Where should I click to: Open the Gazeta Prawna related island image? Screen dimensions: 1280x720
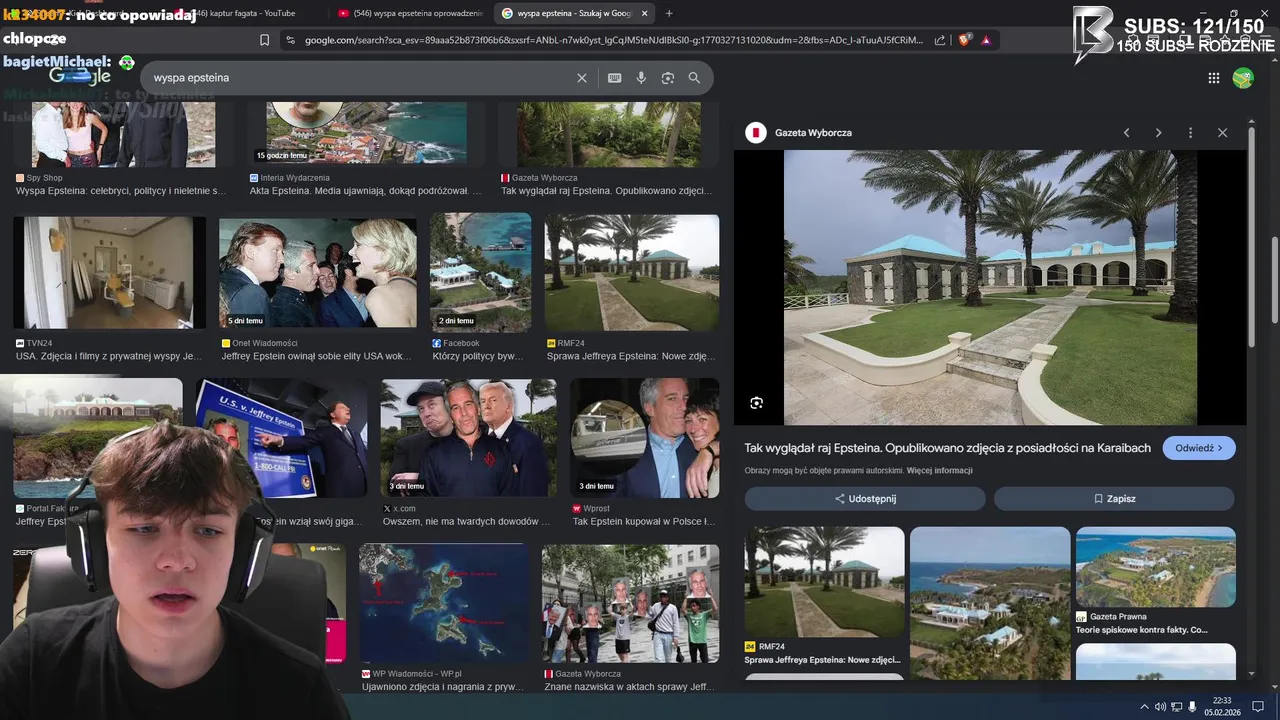pyautogui.click(x=1156, y=567)
